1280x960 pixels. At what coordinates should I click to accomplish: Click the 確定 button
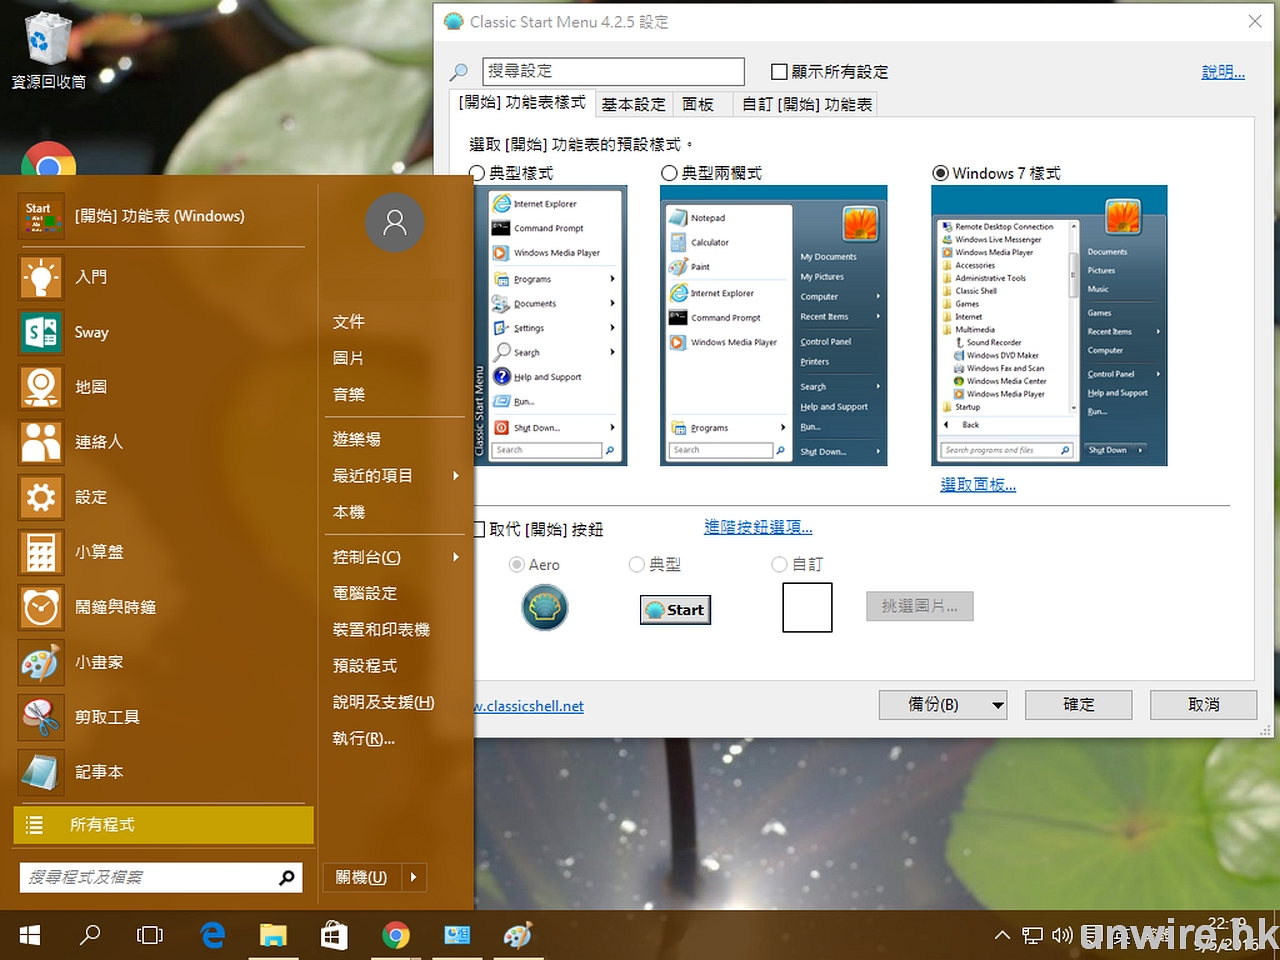pyautogui.click(x=1078, y=705)
